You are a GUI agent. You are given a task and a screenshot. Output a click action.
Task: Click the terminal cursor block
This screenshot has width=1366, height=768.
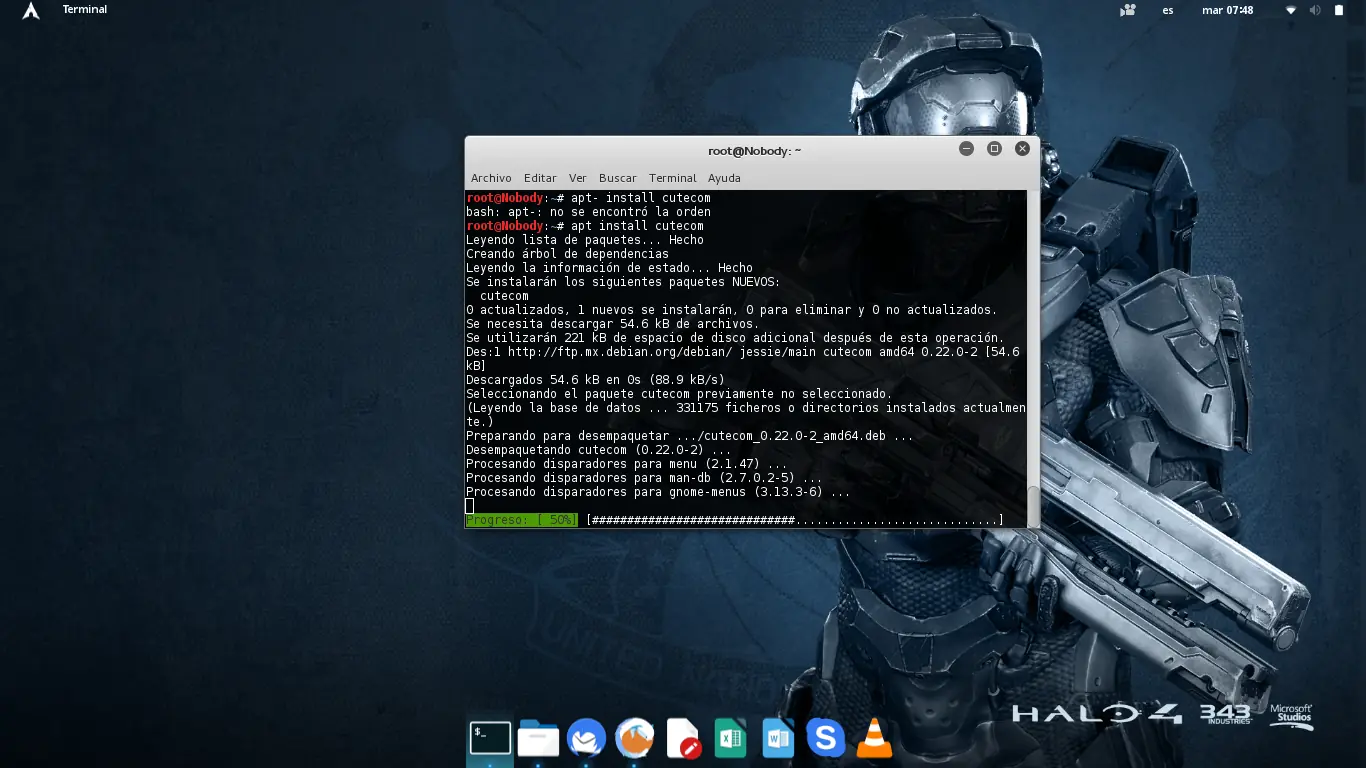(470, 506)
